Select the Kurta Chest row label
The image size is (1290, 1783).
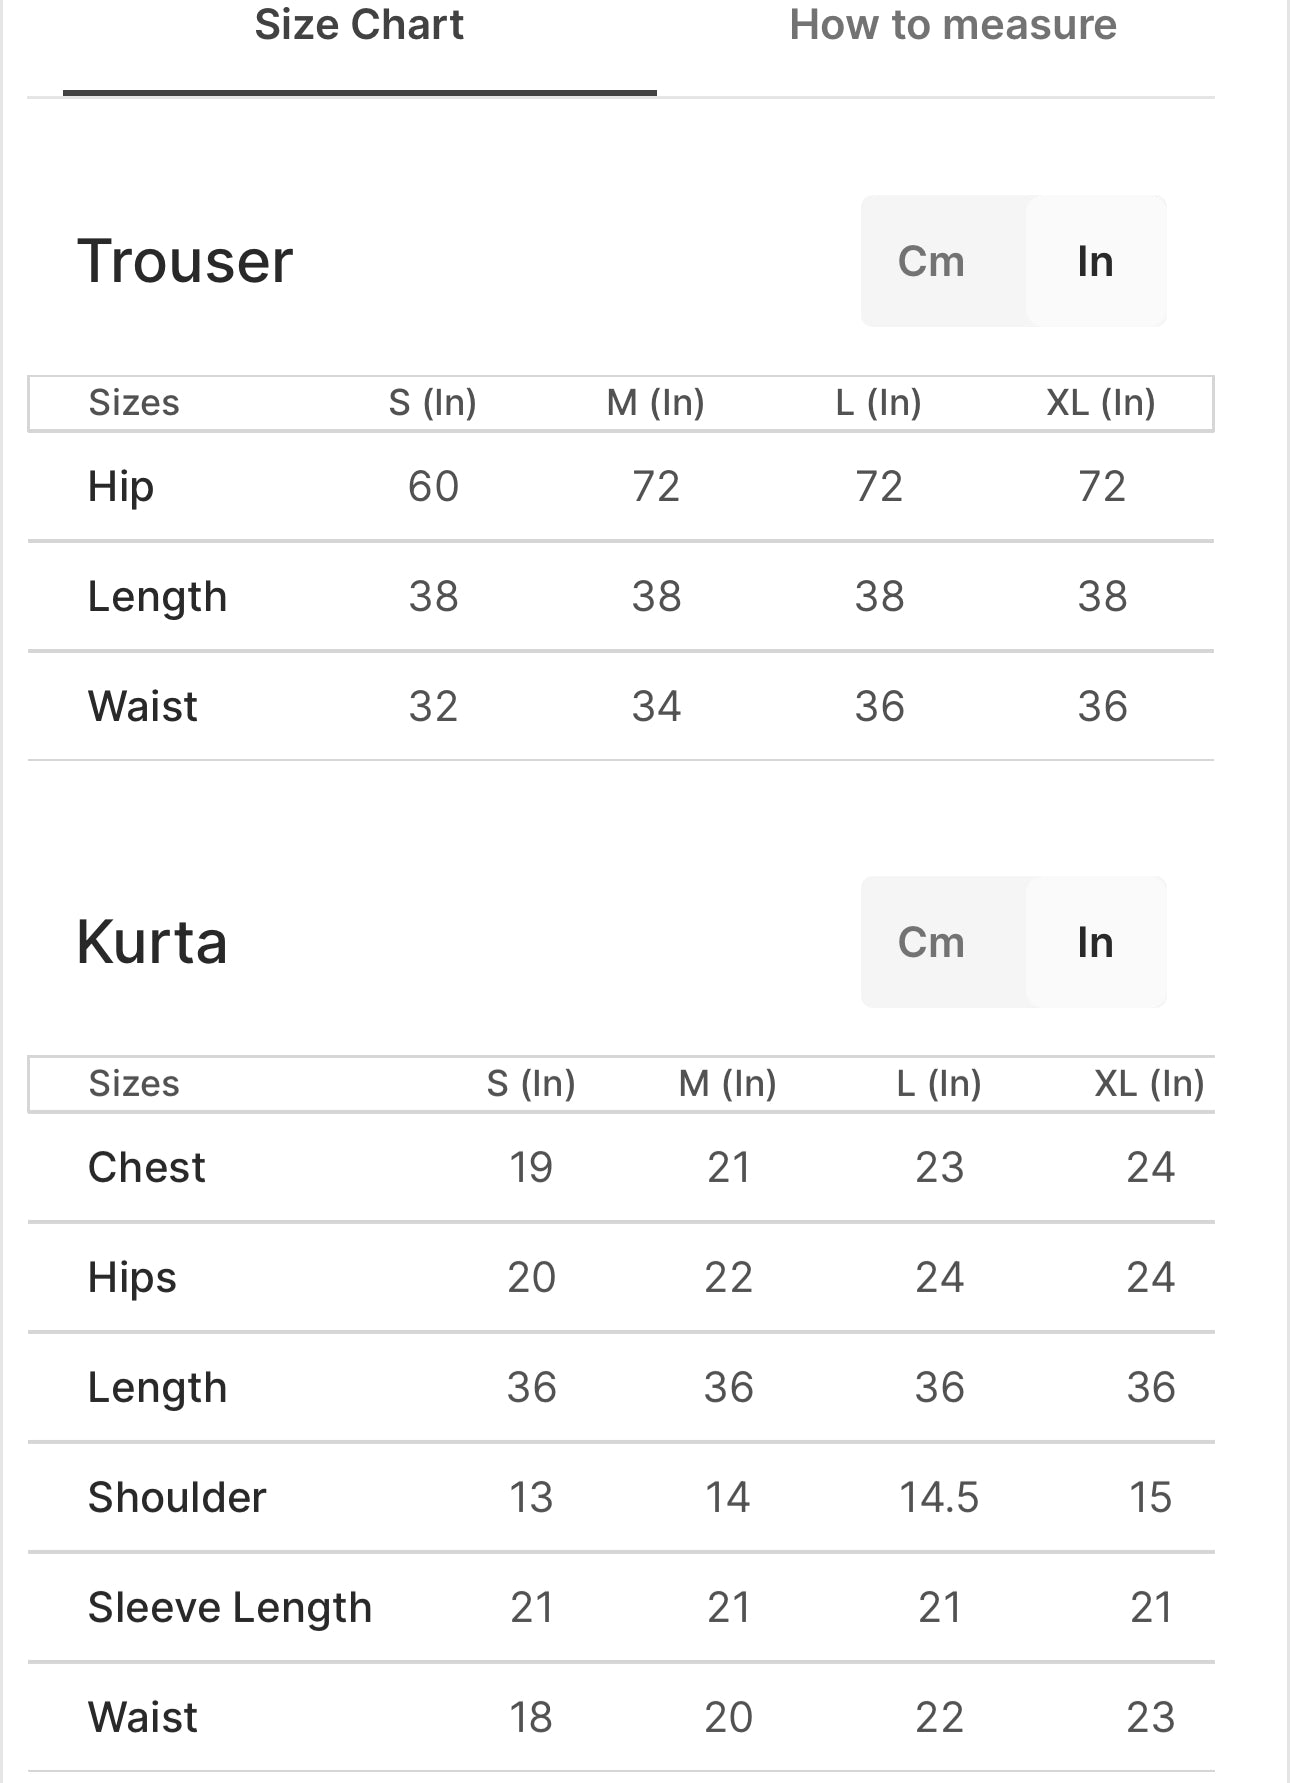[147, 1168]
